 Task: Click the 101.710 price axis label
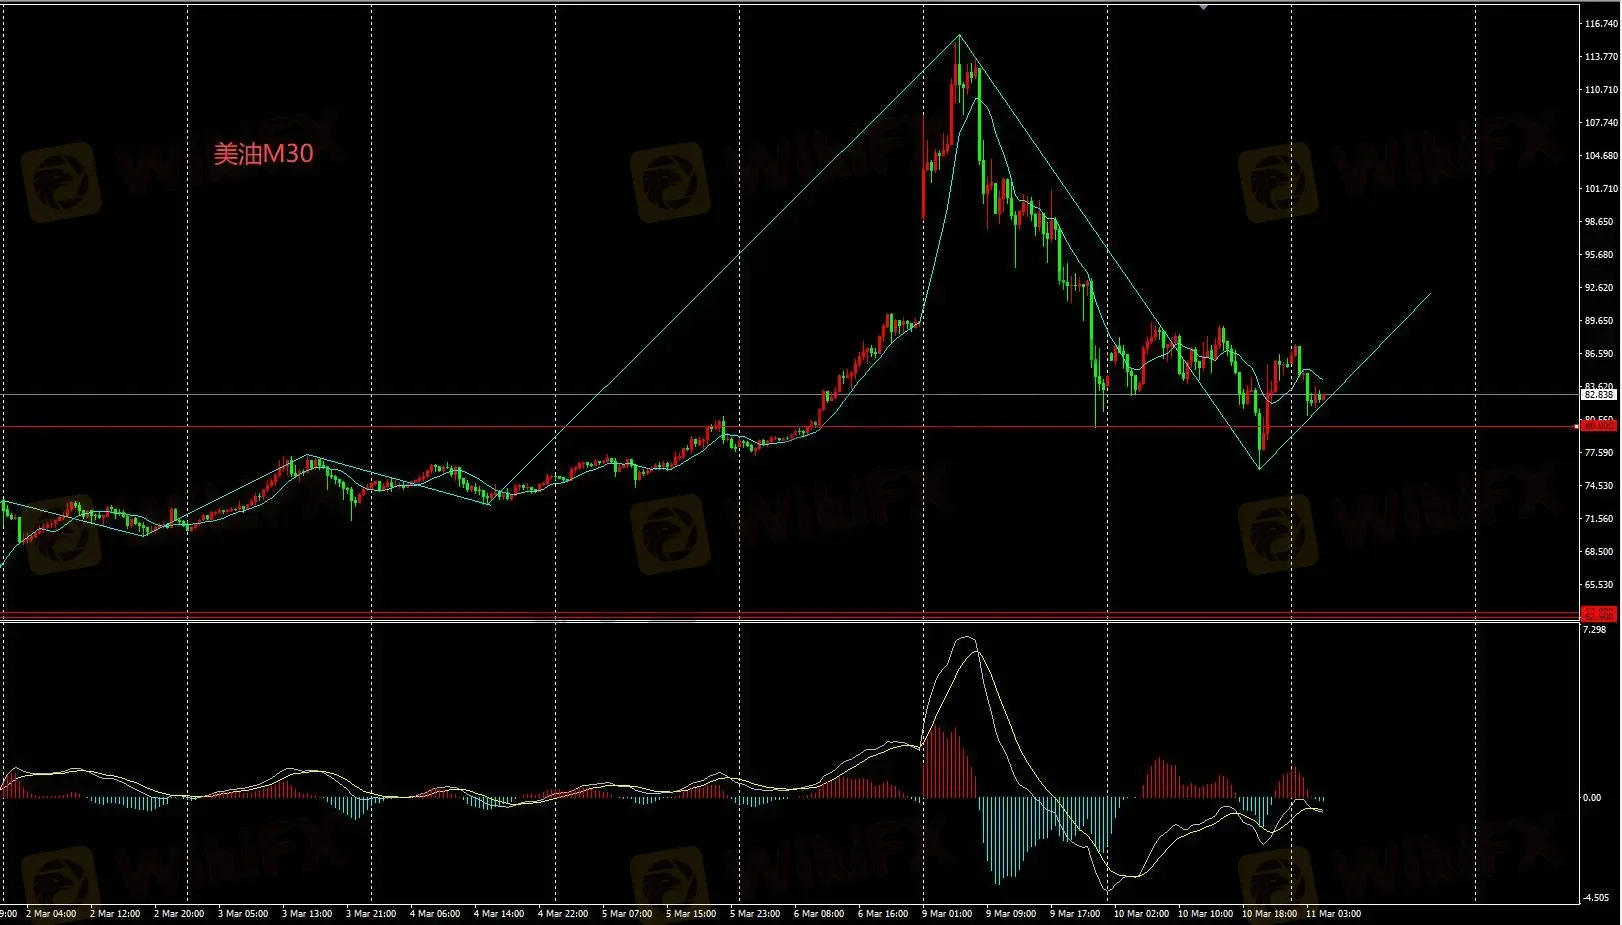tap(1601, 189)
